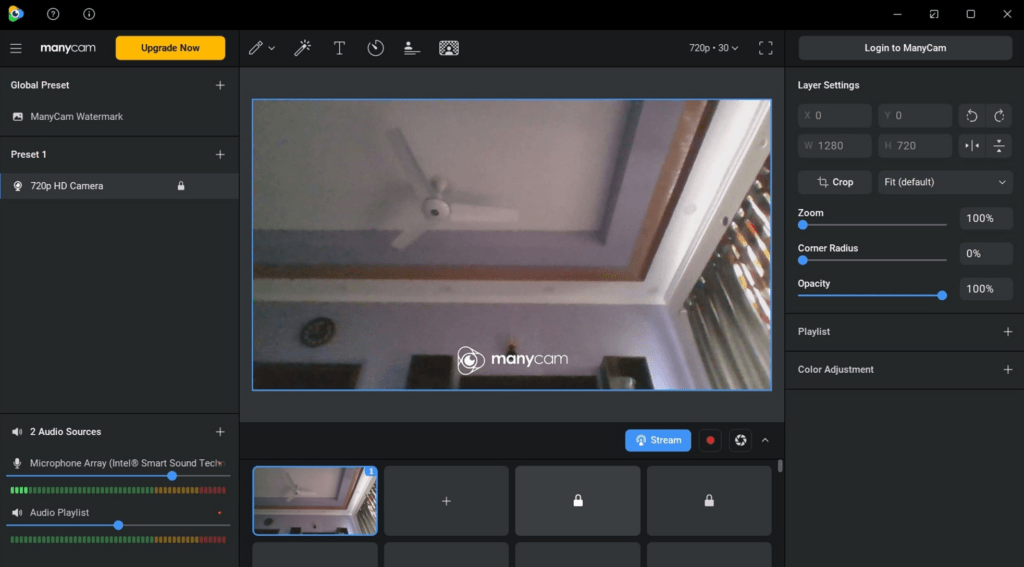Select the Draw pencil tool
Image resolution: width=1024 pixels, height=567 pixels.
(256, 48)
